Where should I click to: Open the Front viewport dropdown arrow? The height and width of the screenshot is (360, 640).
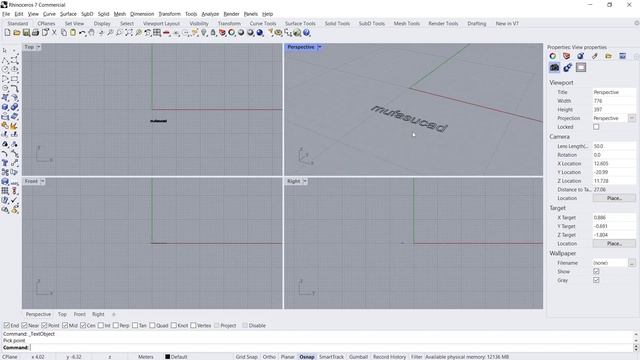tap(42, 181)
